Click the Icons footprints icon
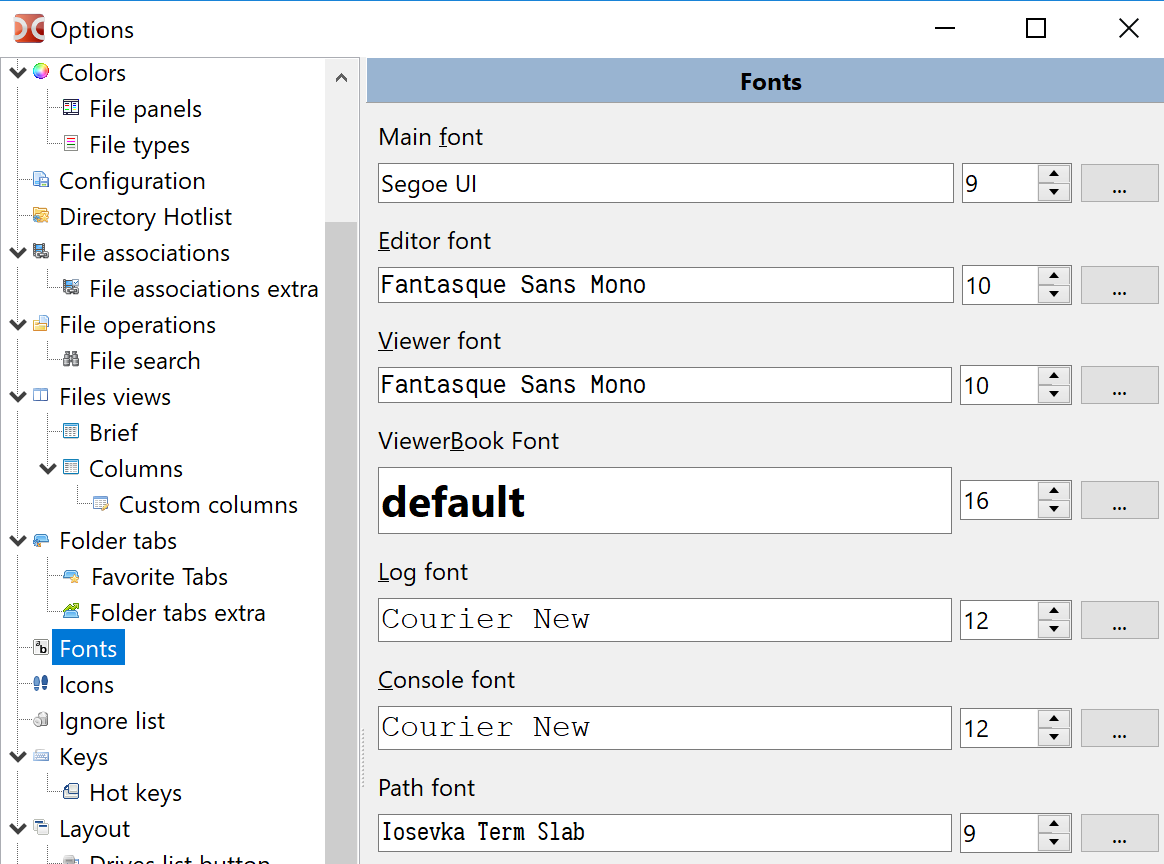The height and width of the screenshot is (864, 1164). [40, 684]
